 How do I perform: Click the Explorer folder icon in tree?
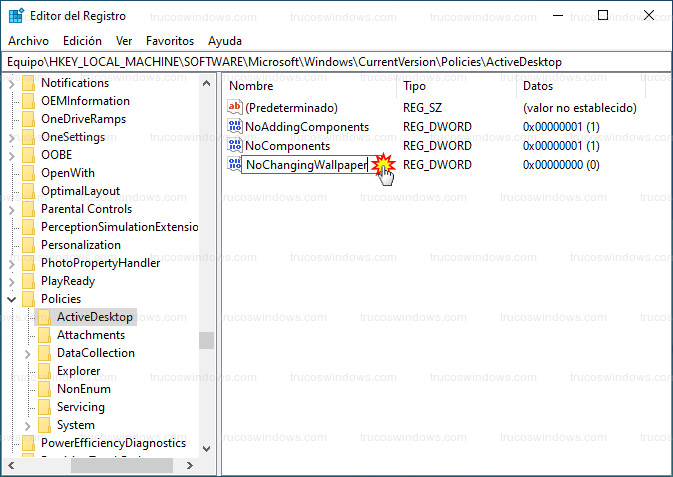[x=44, y=371]
